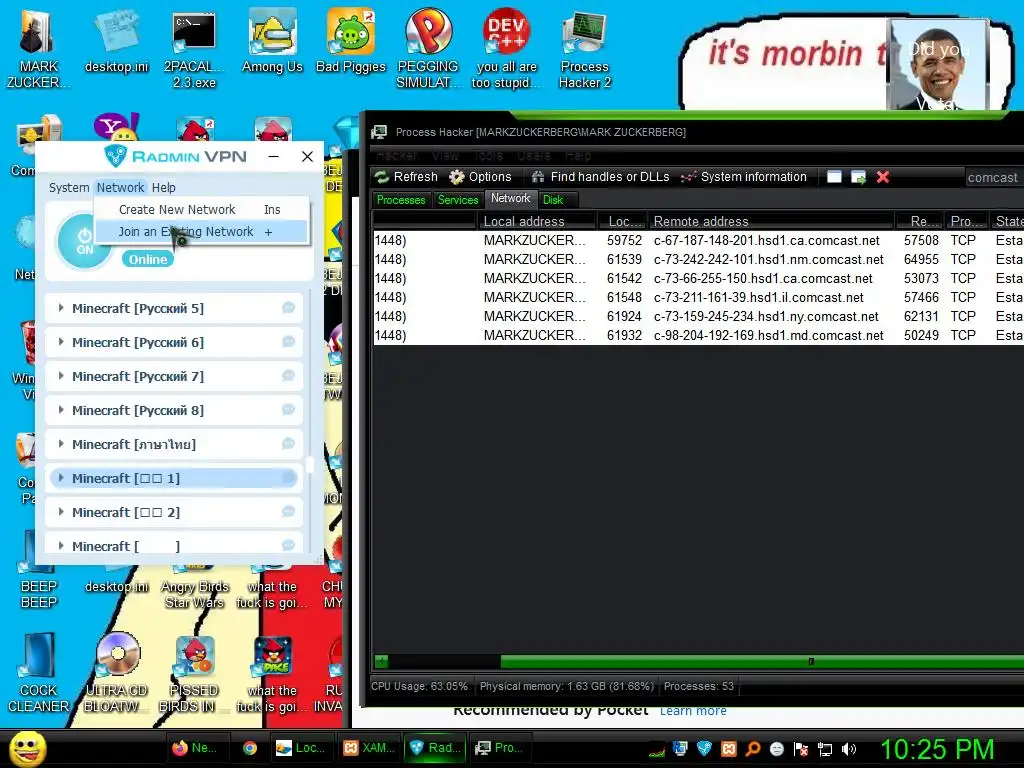Expand the Minecraft [□□ 1] network

click(x=61, y=477)
